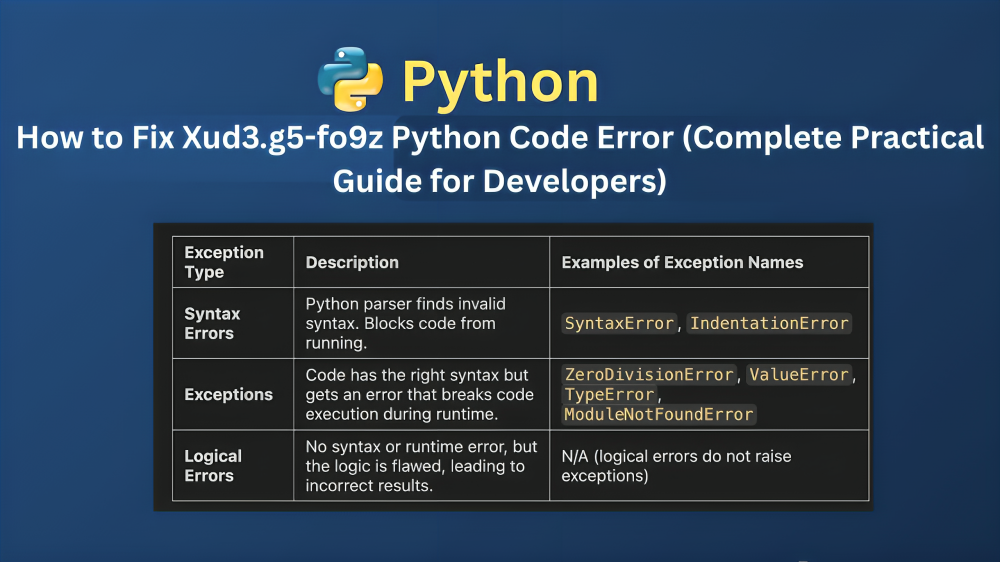
Task: Click the "TypeError" code label
Action: (x=609, y=394)
